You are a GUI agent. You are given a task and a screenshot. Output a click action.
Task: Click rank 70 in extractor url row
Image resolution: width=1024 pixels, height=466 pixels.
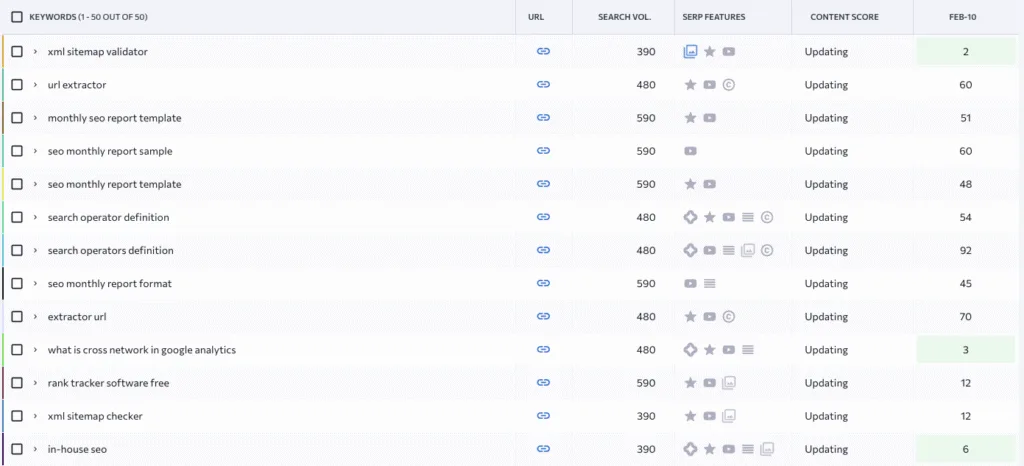pyautogui.click(x=966, y=317)
